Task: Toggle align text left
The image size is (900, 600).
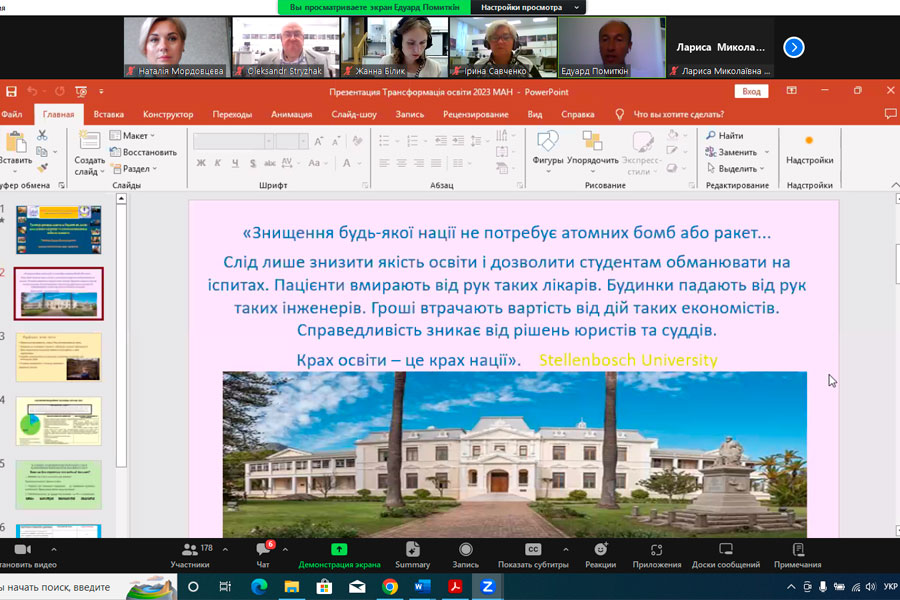Action: (384, 163)
